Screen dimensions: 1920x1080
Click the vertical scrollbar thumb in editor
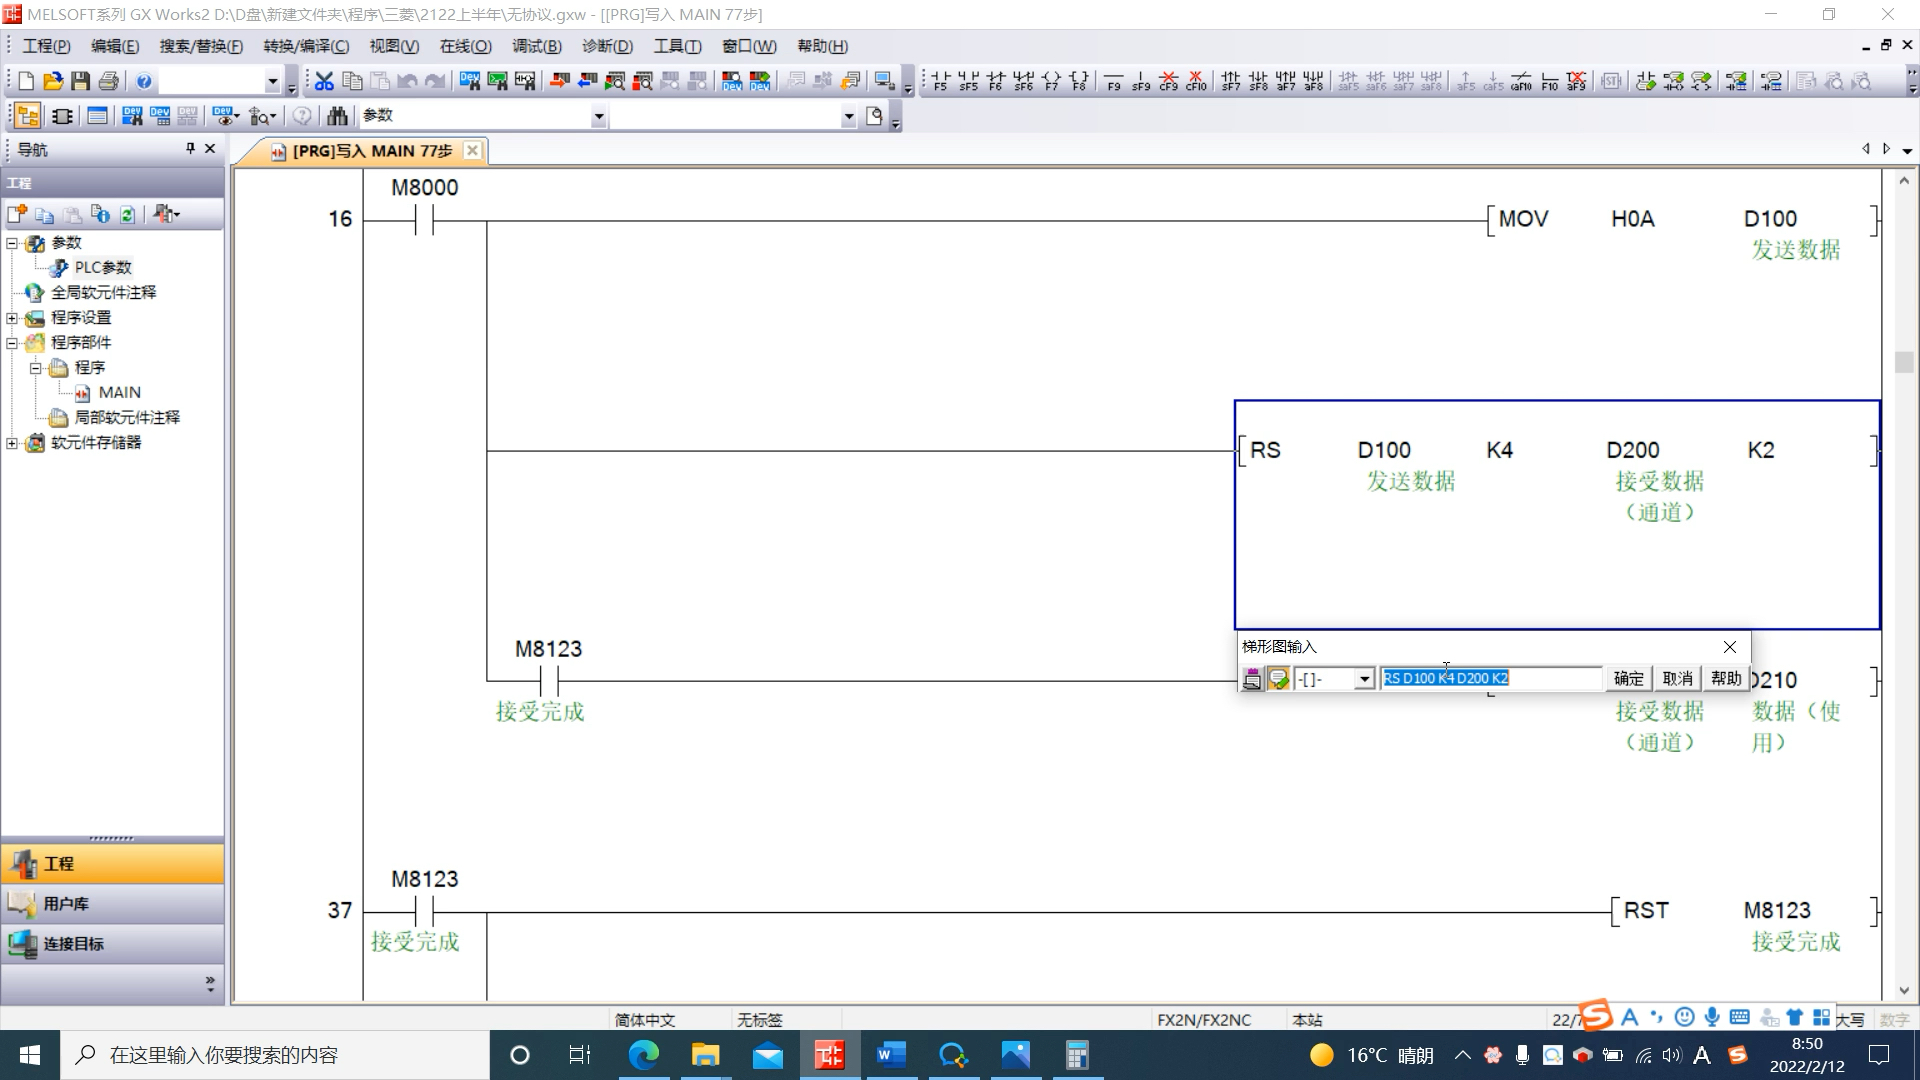pos(1903,362)
